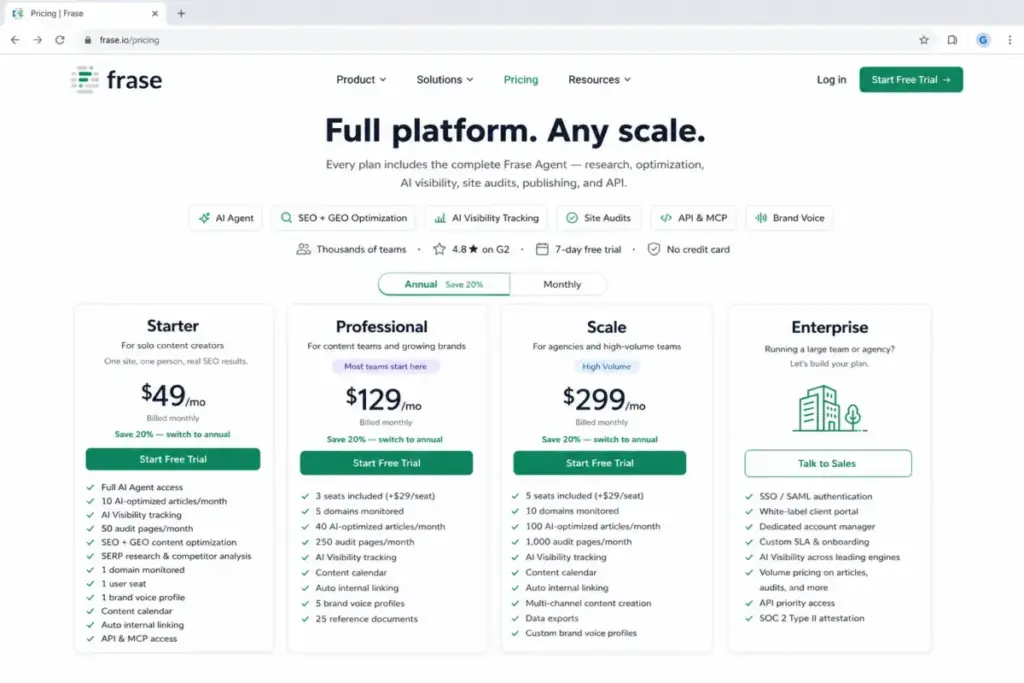Click the SEO + GEO magnifier icon
Screen dimensions: 1024x683
pos(286,218)
